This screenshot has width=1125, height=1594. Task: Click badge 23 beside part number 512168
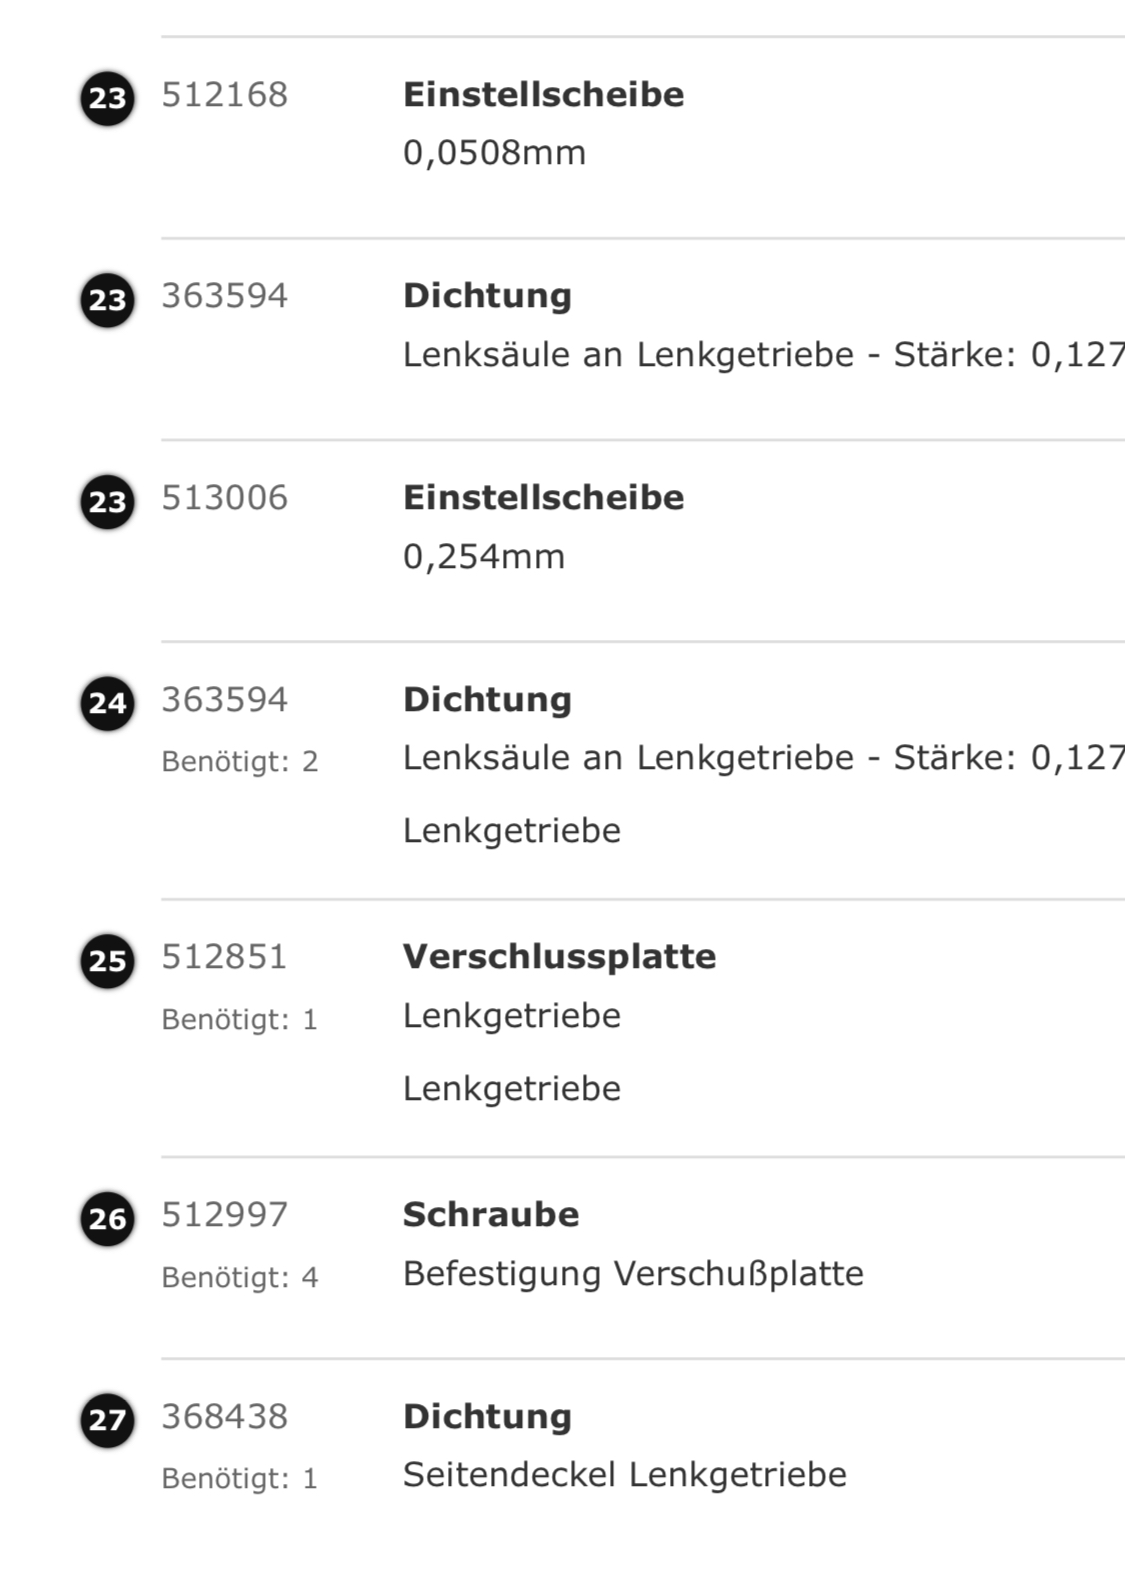[x=107, y=98]
